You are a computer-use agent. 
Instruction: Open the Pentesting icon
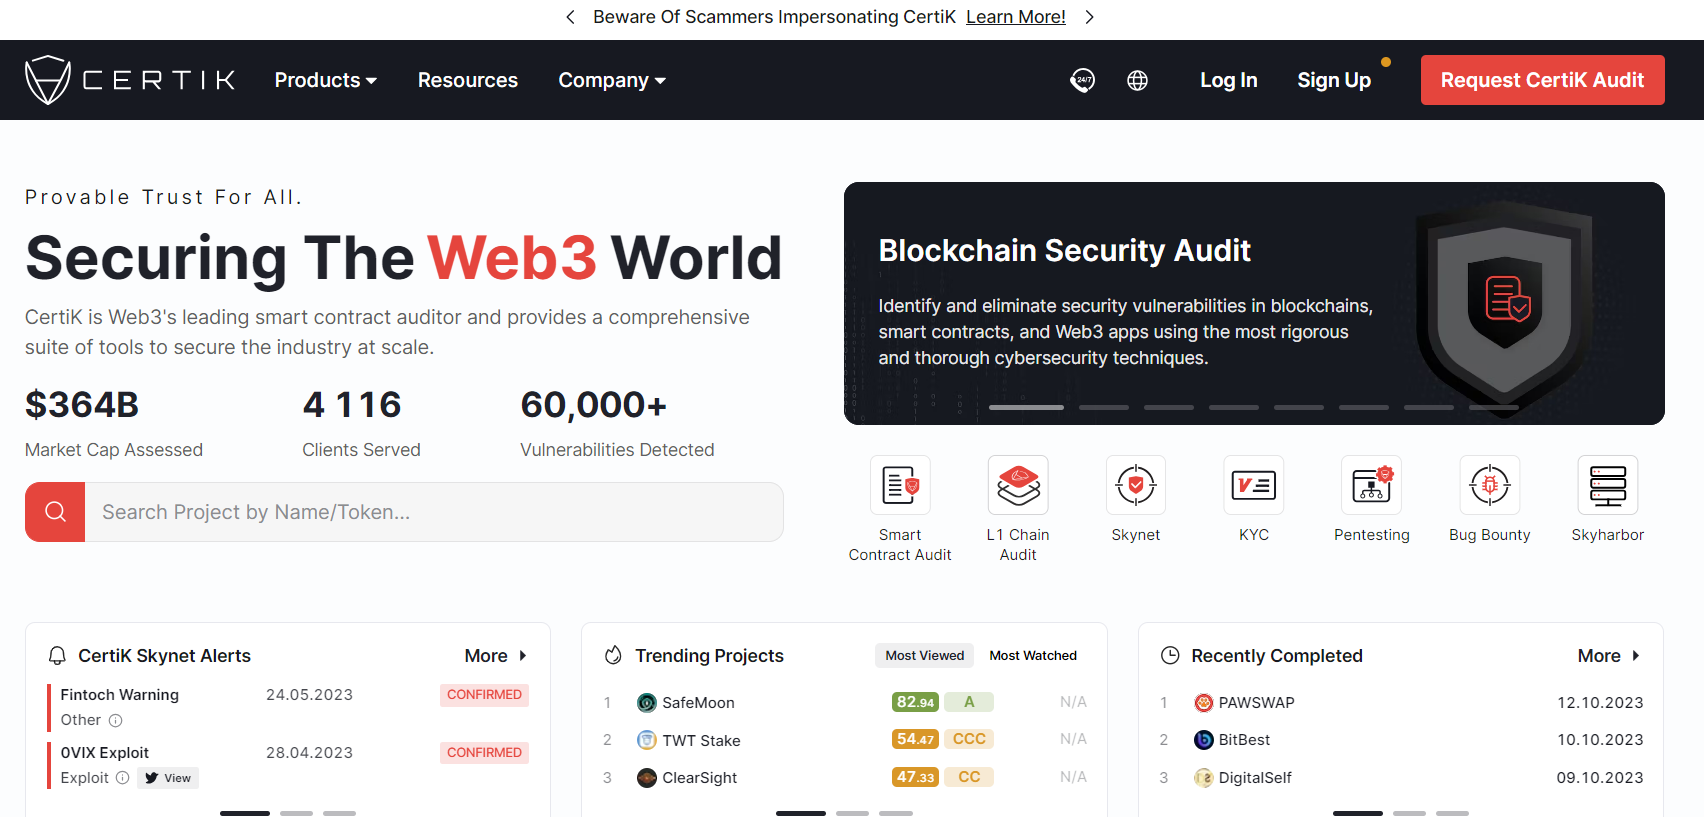pos(1372,486)
